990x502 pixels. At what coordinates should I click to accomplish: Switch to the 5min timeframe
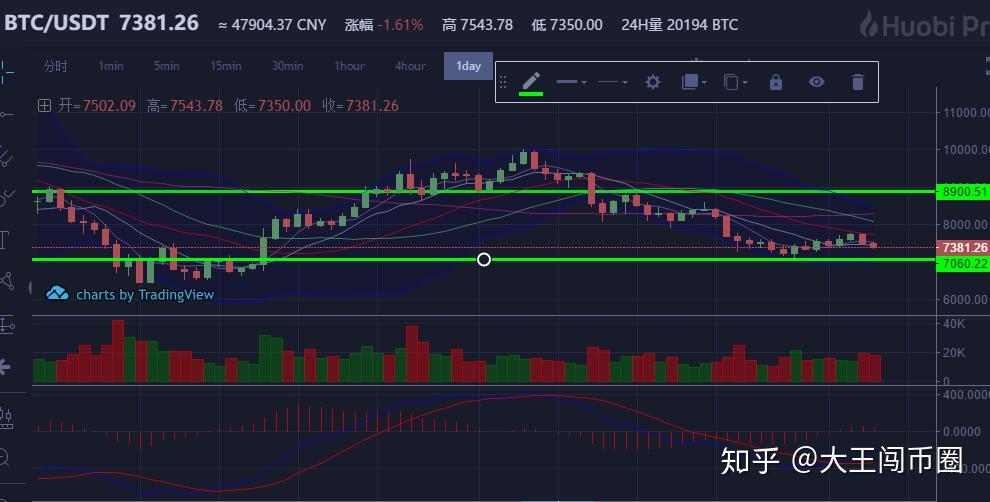click(167, 66)
